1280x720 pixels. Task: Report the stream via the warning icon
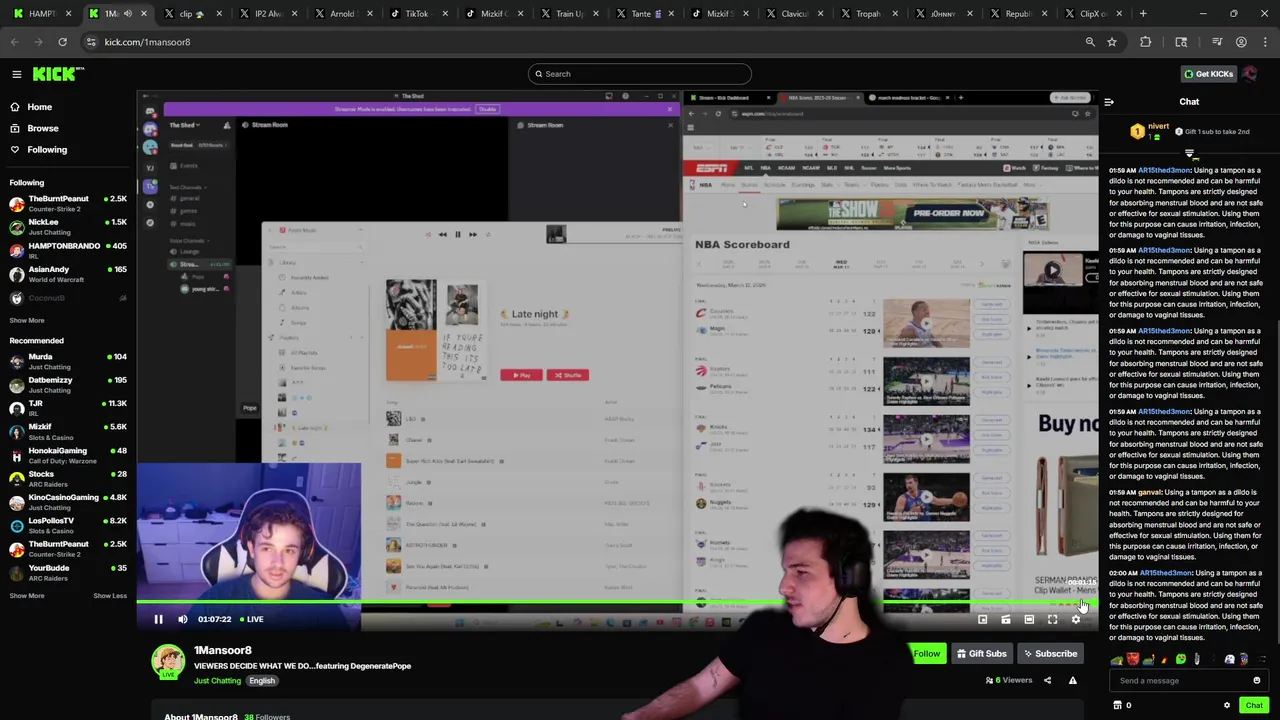coord(1073,681)
